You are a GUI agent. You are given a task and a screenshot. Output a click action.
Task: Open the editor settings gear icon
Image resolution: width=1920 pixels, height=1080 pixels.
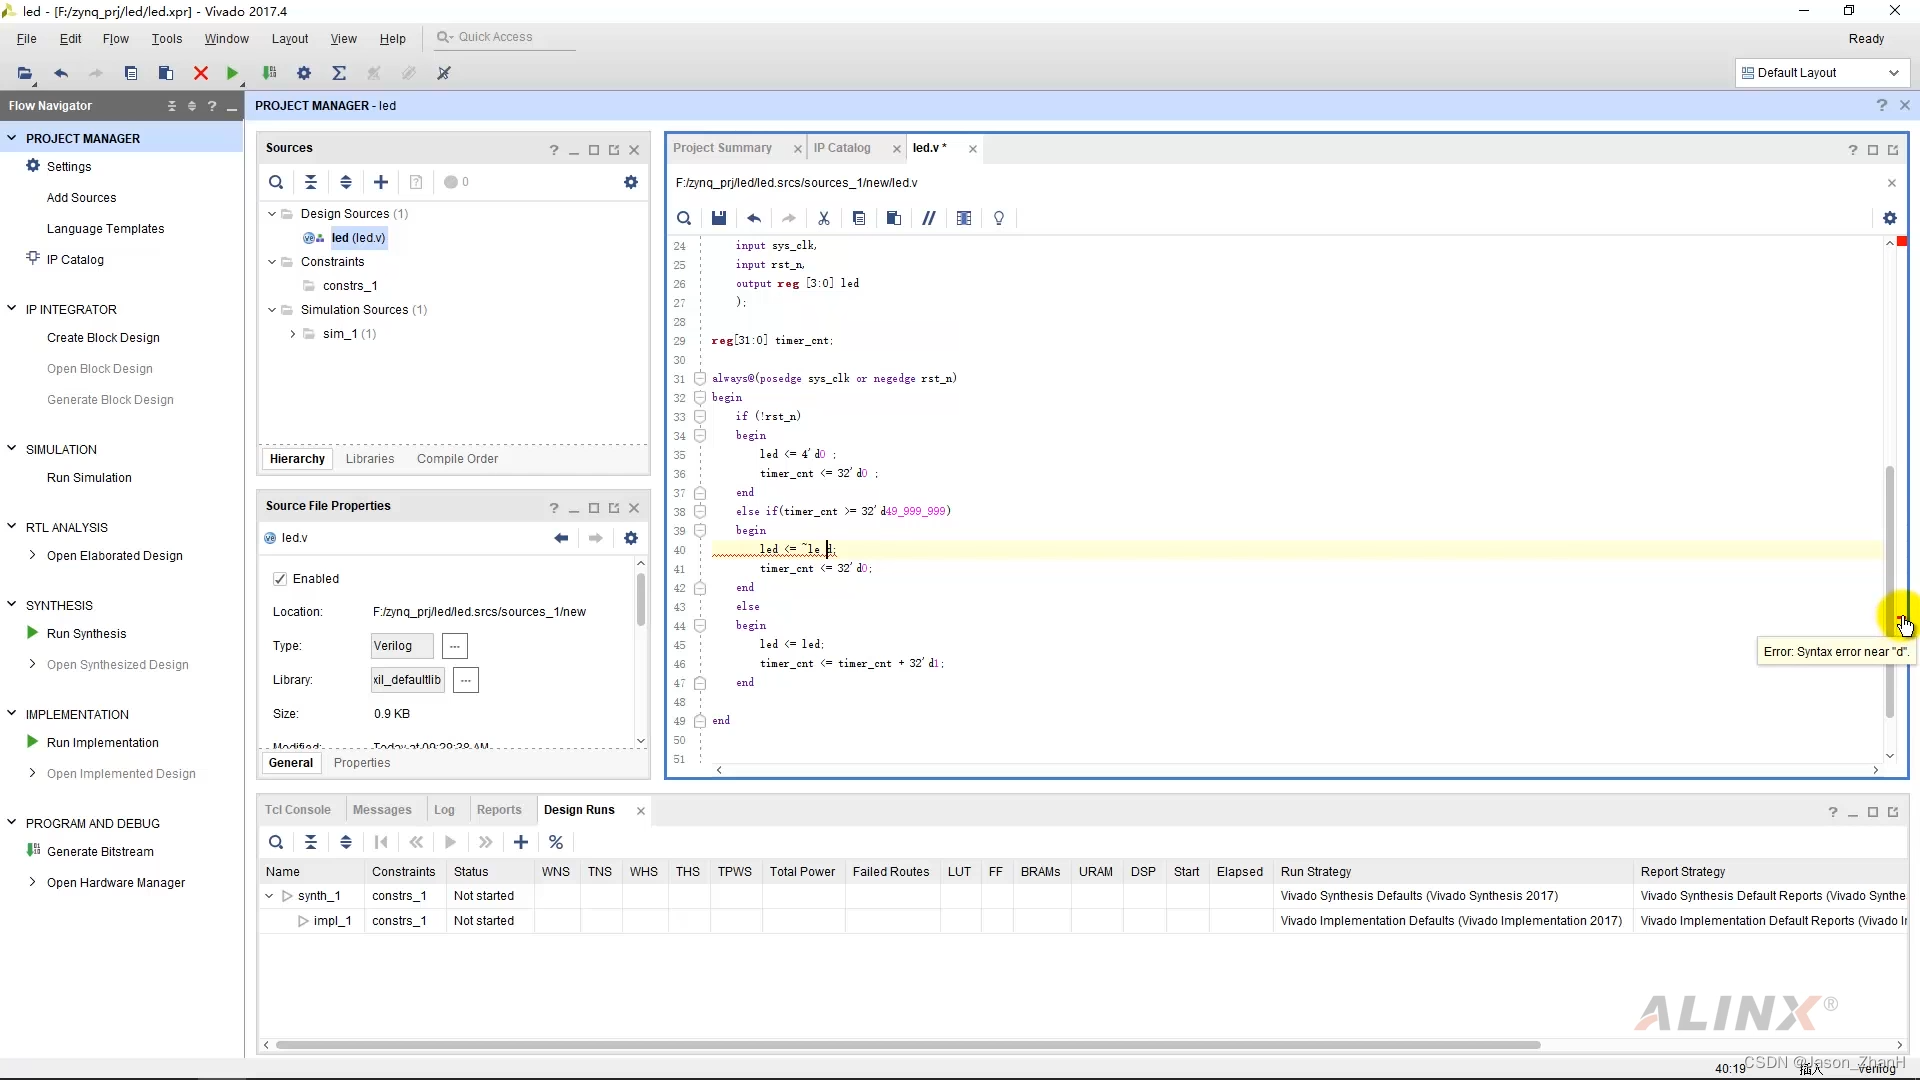1889,218
